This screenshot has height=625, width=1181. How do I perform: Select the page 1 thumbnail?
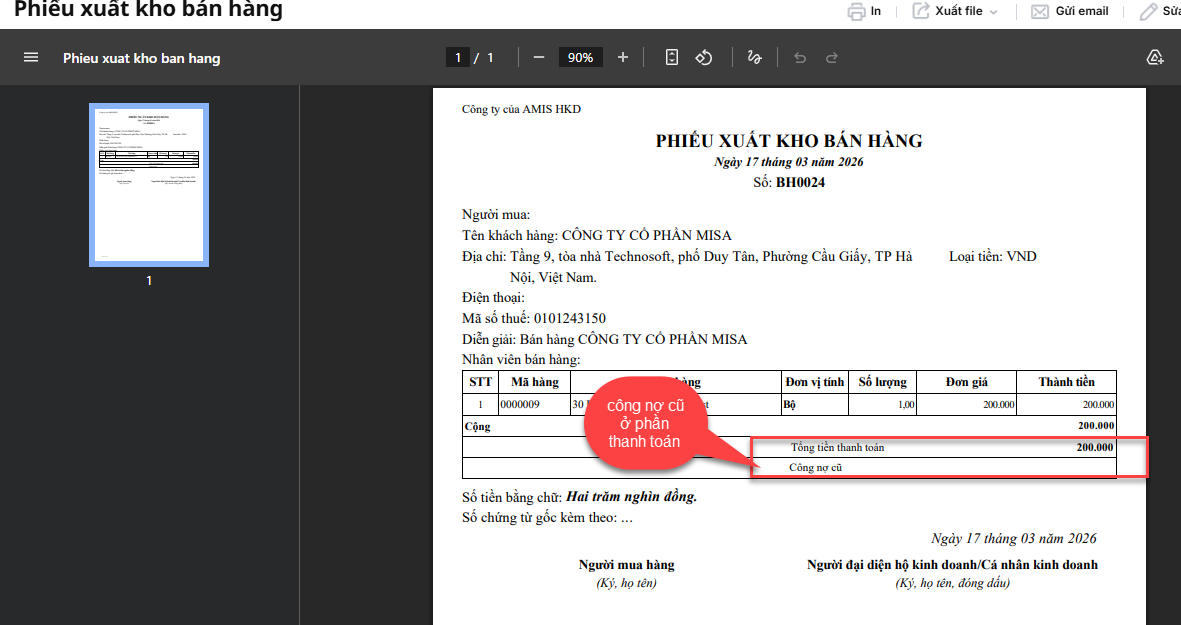point(149,185)
